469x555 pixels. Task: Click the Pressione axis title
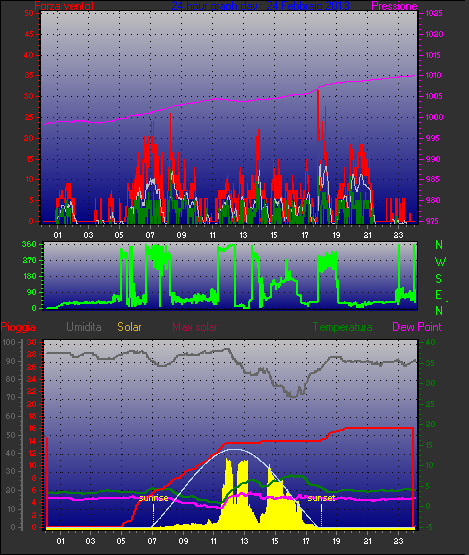pyautogui.click(x=394, y=6)
